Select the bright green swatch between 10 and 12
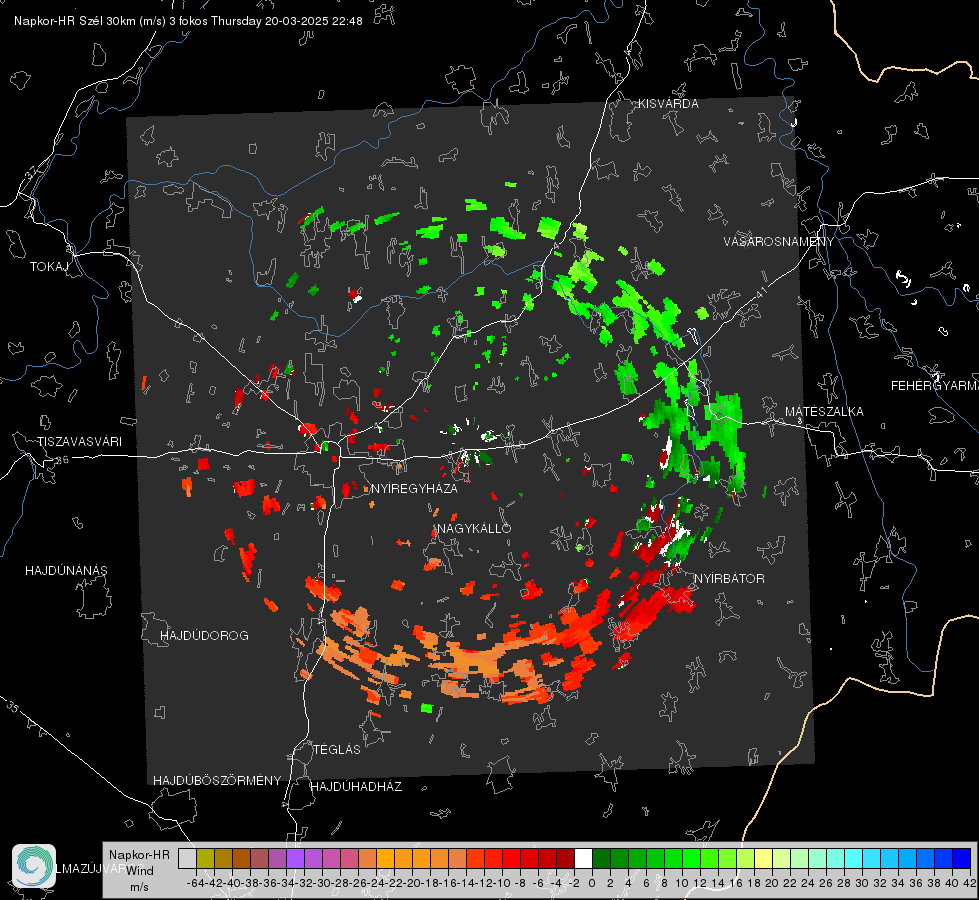 click(691, 858)
